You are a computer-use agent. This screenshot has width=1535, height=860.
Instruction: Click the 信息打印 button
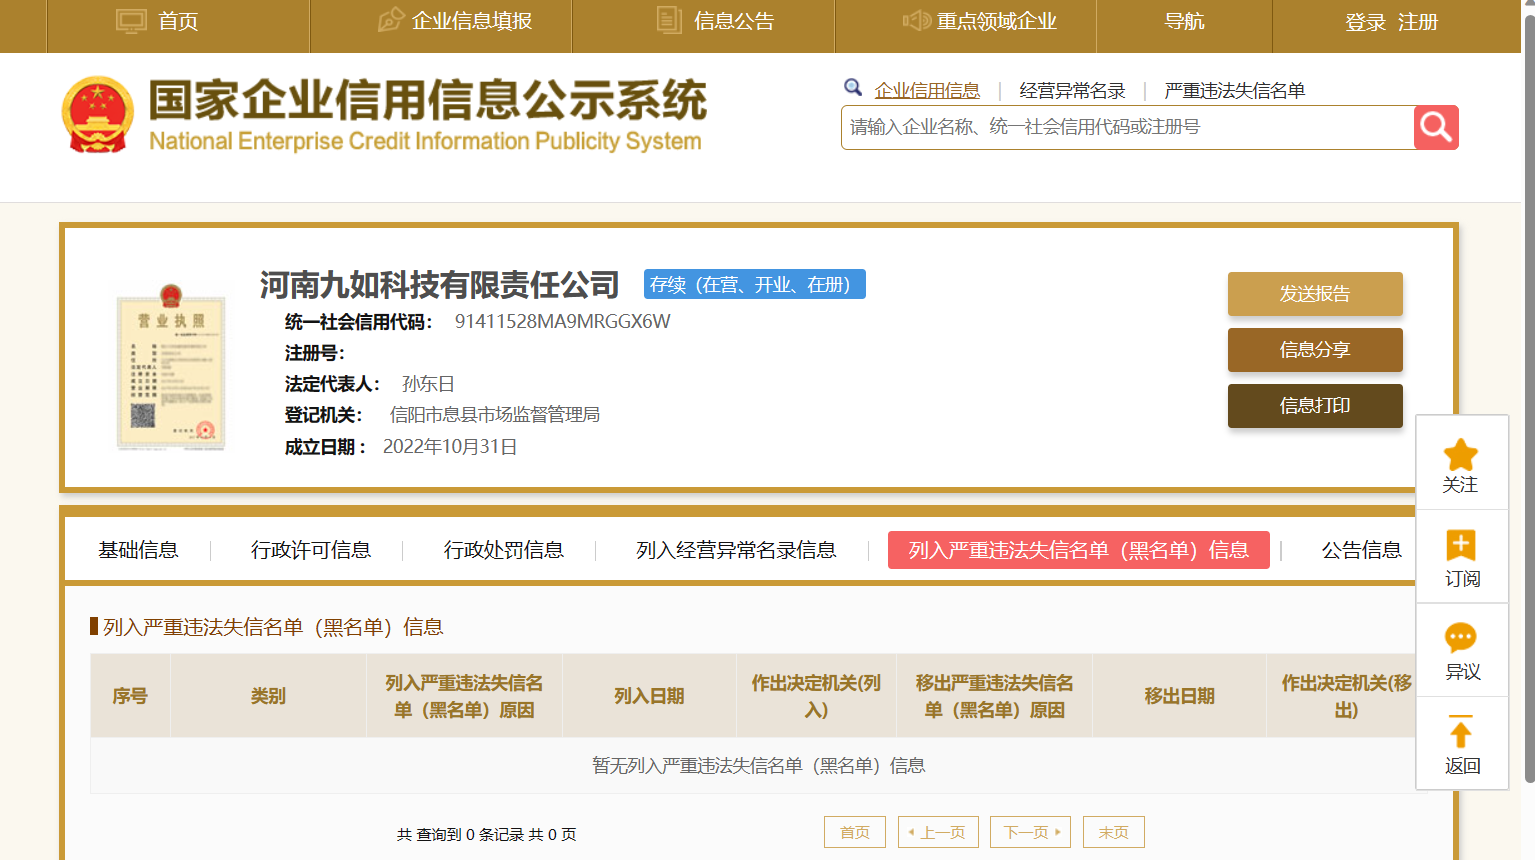(x=1315, y=406)
